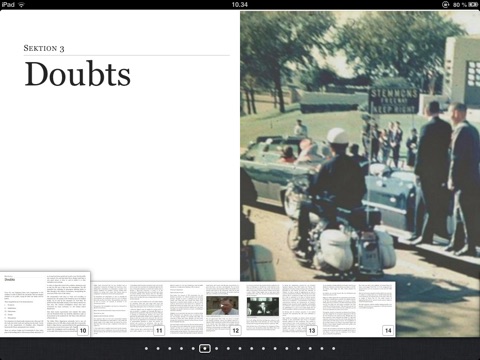Open the page 12 spread thumbnail

205,309
